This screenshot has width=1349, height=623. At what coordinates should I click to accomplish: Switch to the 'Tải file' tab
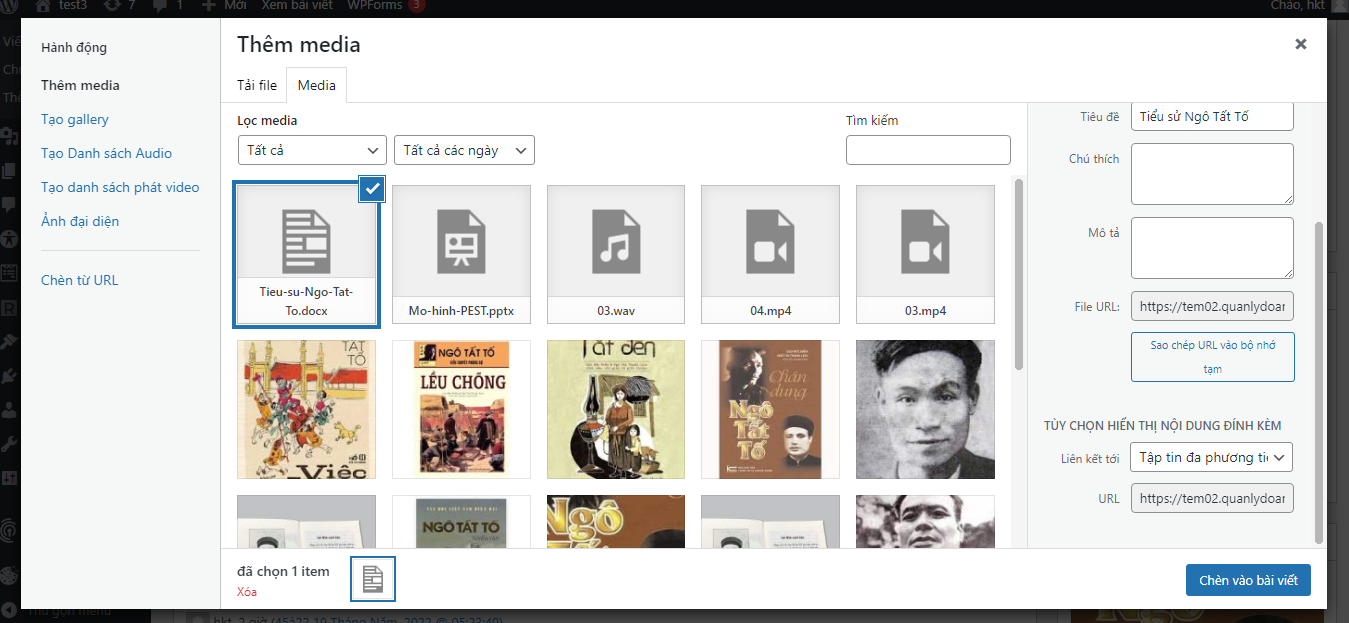tap(257, 85)
